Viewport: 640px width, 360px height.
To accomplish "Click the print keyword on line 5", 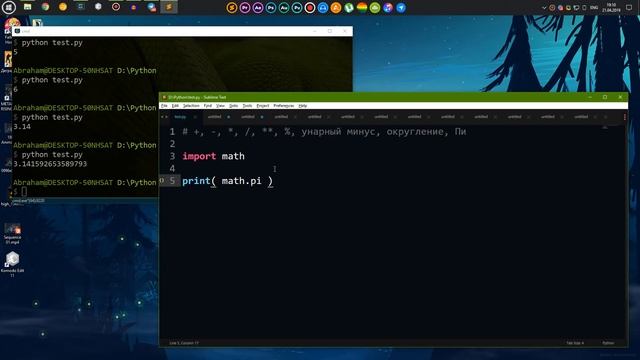I will coord(196,181).
